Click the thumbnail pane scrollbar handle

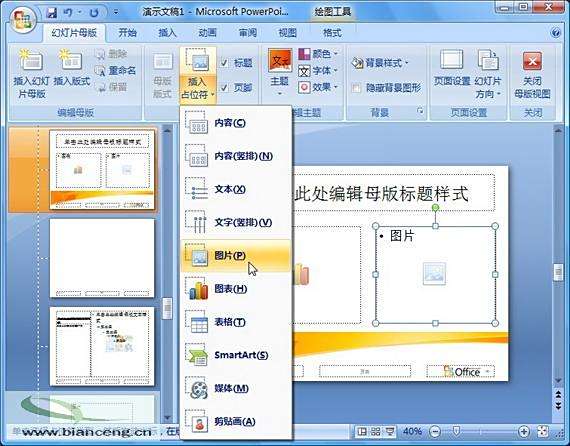pos(167,308)
